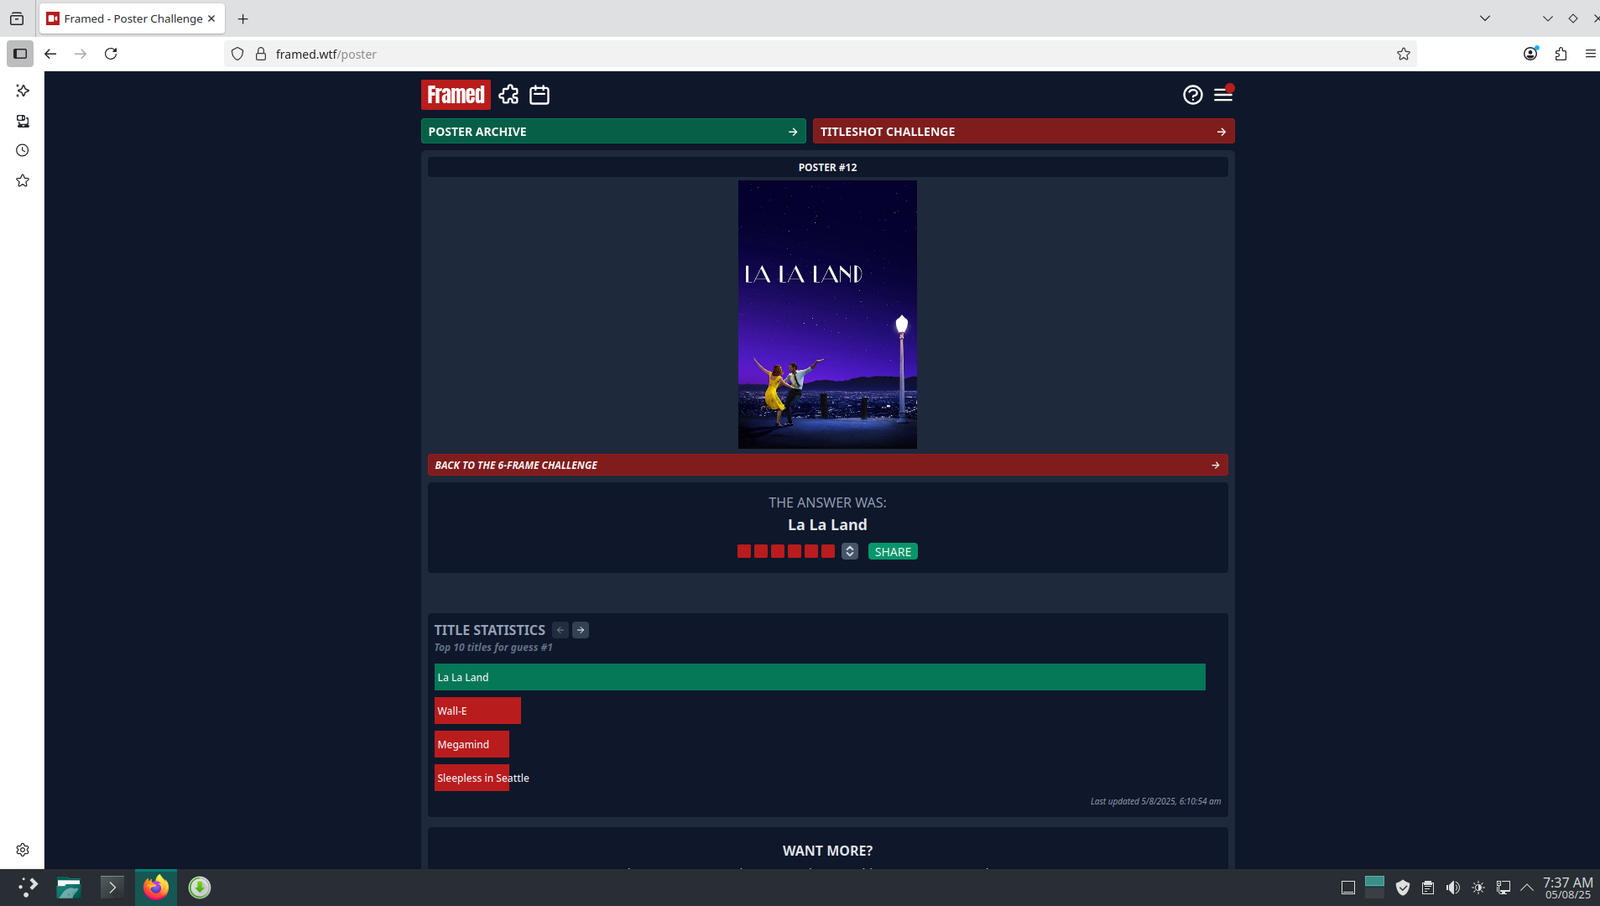Open history in the sidebar

tap(22, 151)
